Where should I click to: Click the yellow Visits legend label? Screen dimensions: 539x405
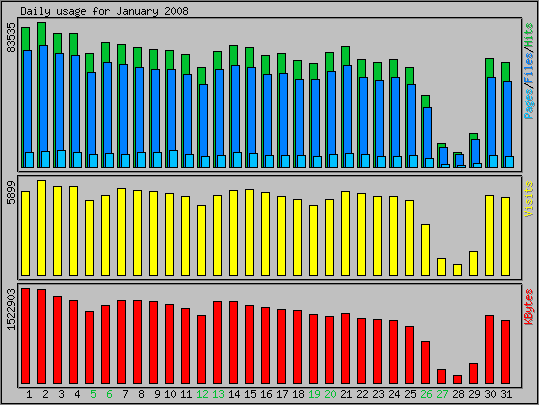529,199
